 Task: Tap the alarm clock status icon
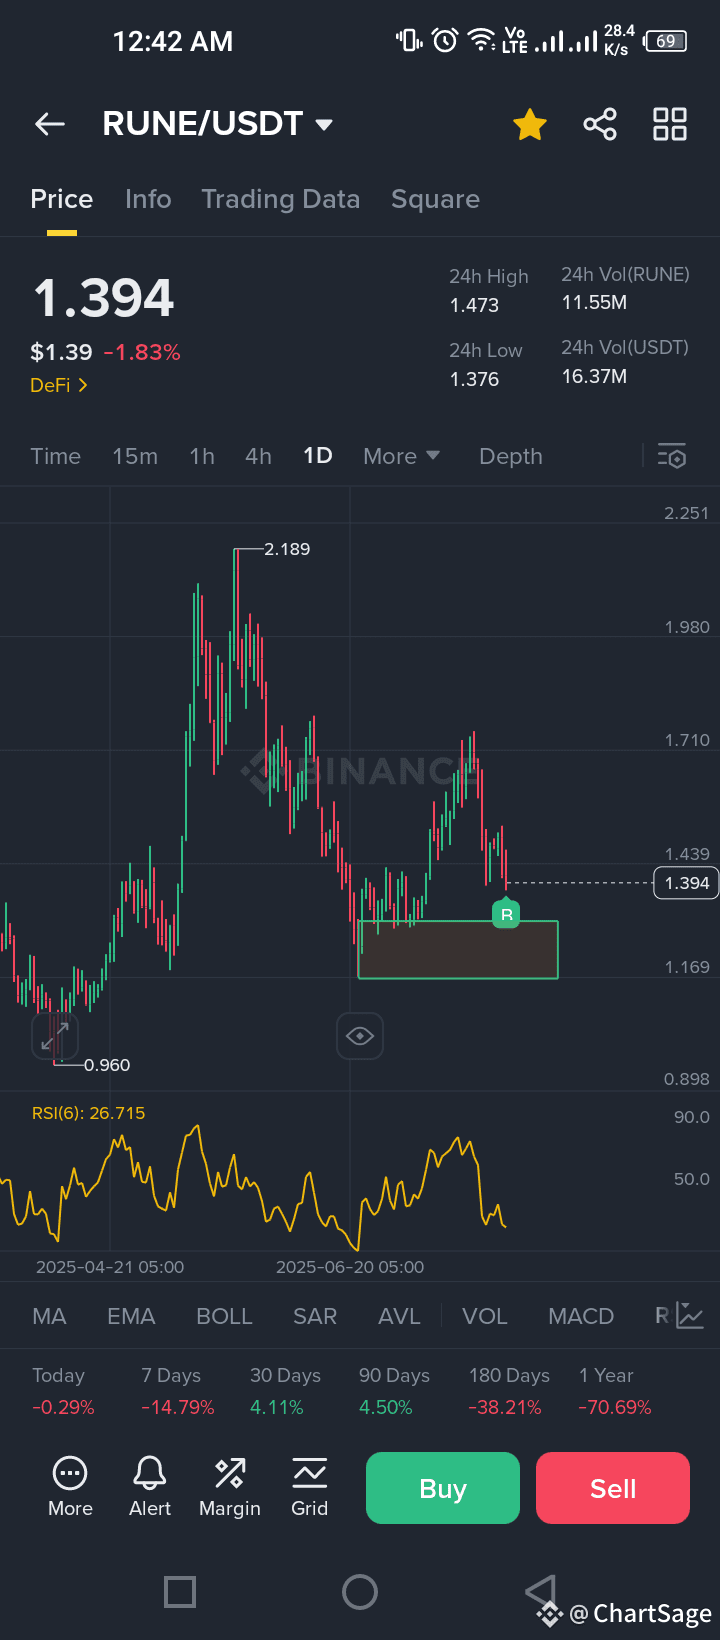[445, 40]
